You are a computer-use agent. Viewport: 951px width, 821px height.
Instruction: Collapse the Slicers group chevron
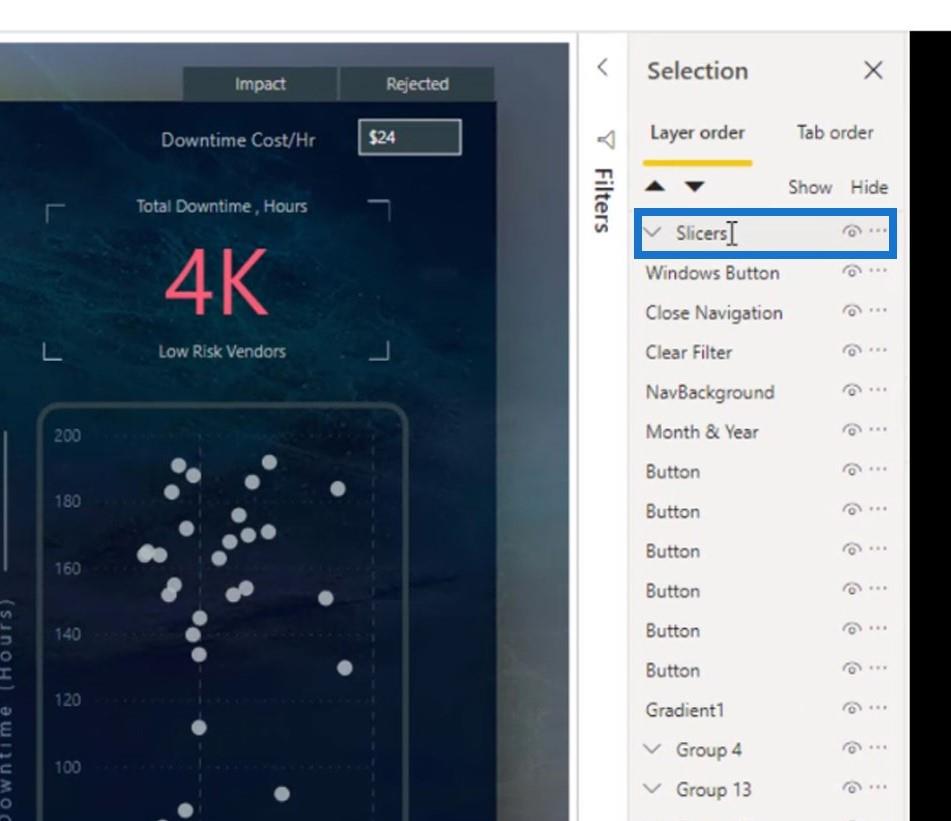[653, 232]
